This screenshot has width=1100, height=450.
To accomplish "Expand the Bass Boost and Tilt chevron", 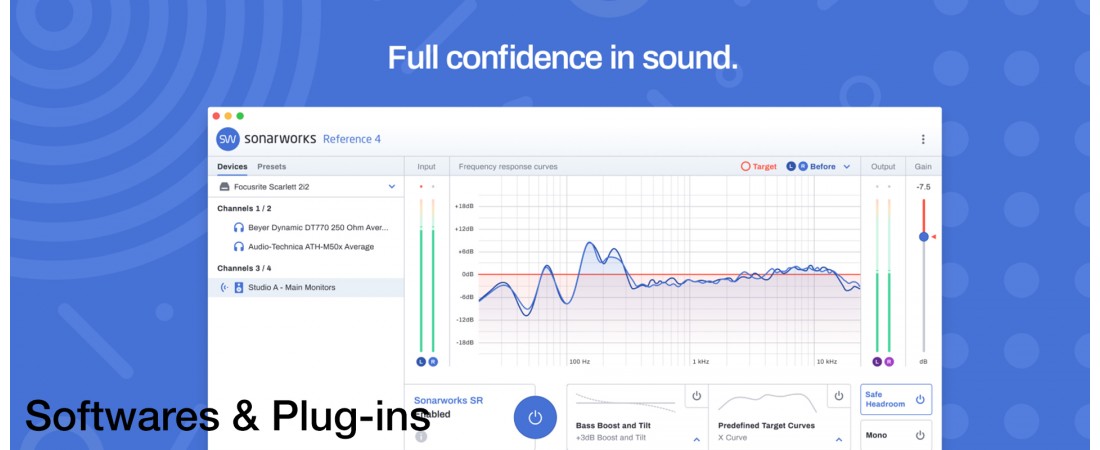I will (696, 439).
